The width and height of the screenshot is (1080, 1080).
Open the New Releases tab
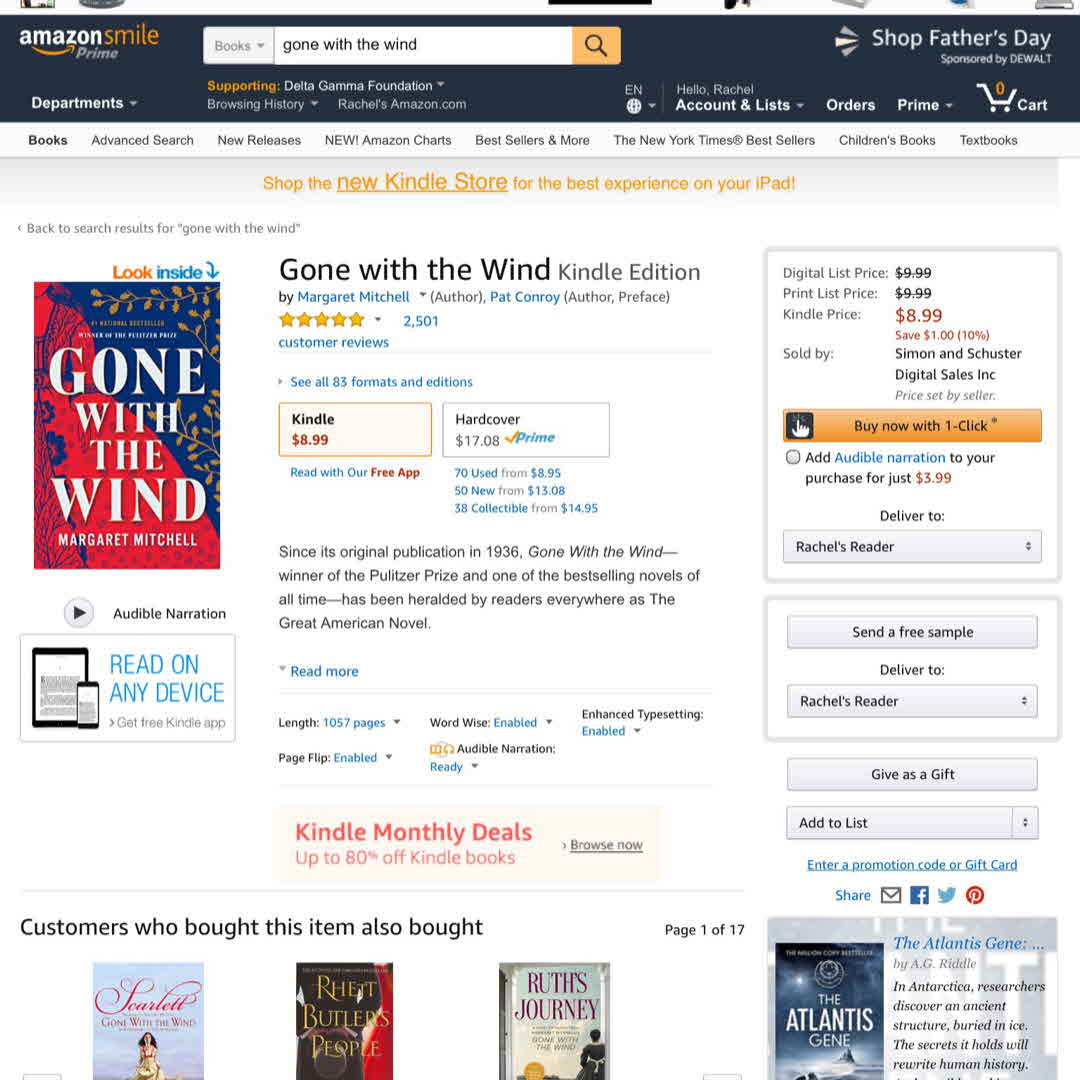[259, 141]
